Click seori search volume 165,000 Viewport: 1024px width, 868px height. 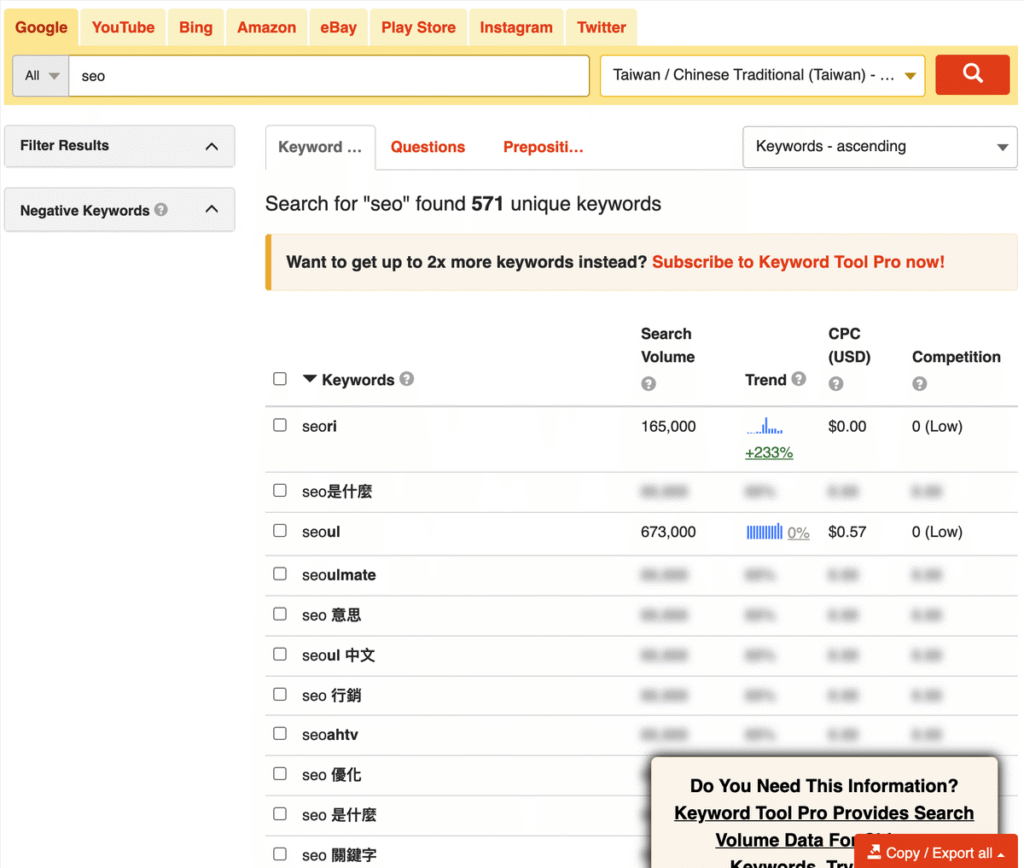point(668,426)
